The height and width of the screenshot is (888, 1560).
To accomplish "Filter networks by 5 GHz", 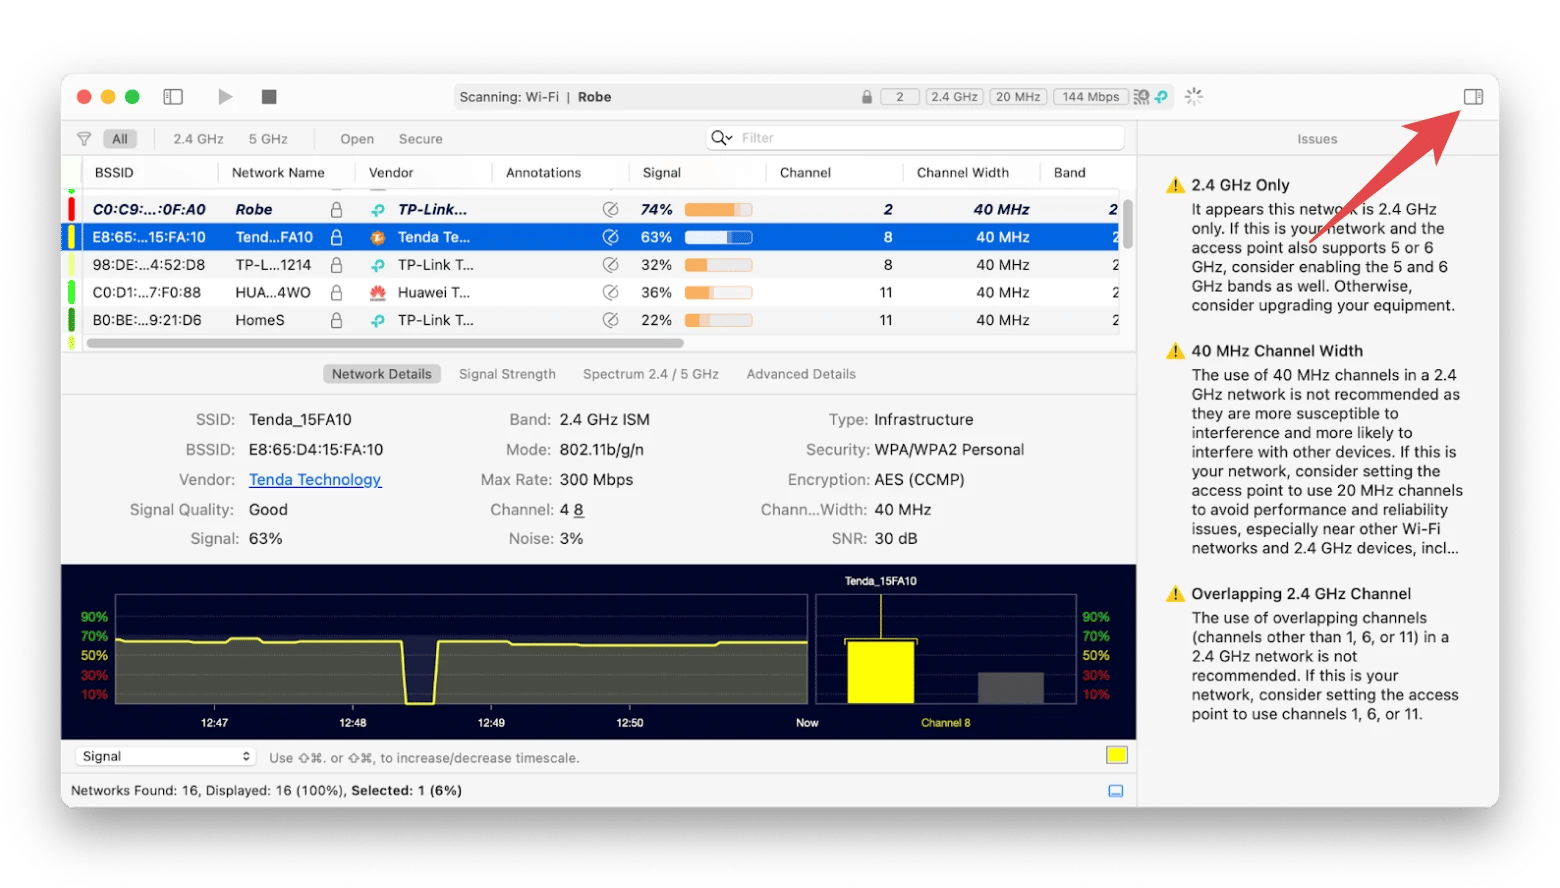I will click(268, 139).
